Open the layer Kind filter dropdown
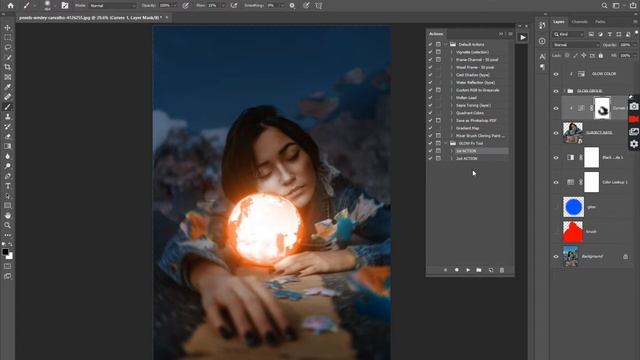Screen dimensions: 640x360 point(569,34)
